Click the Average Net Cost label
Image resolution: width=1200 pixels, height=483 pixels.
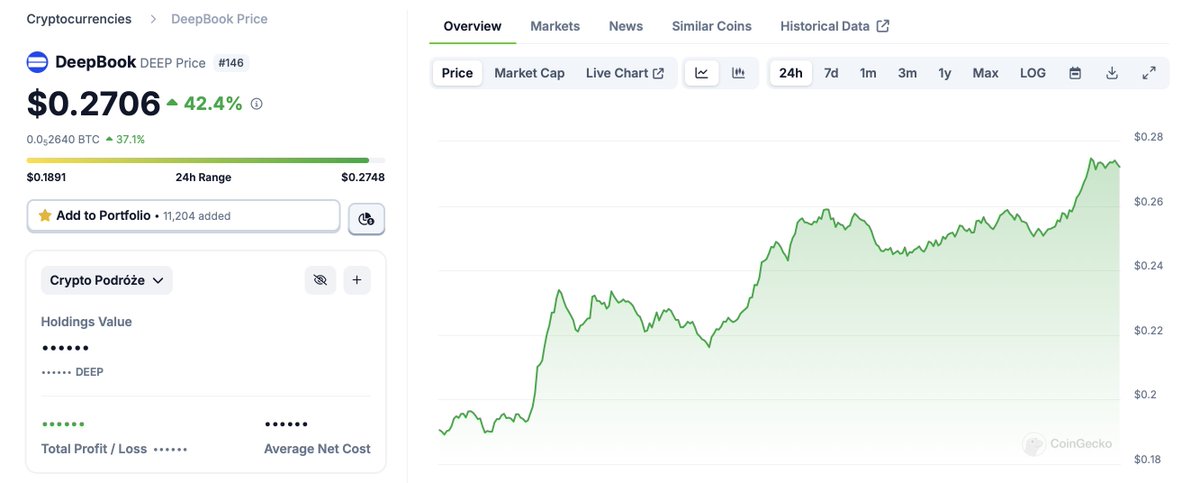click(x=317, y=449)
